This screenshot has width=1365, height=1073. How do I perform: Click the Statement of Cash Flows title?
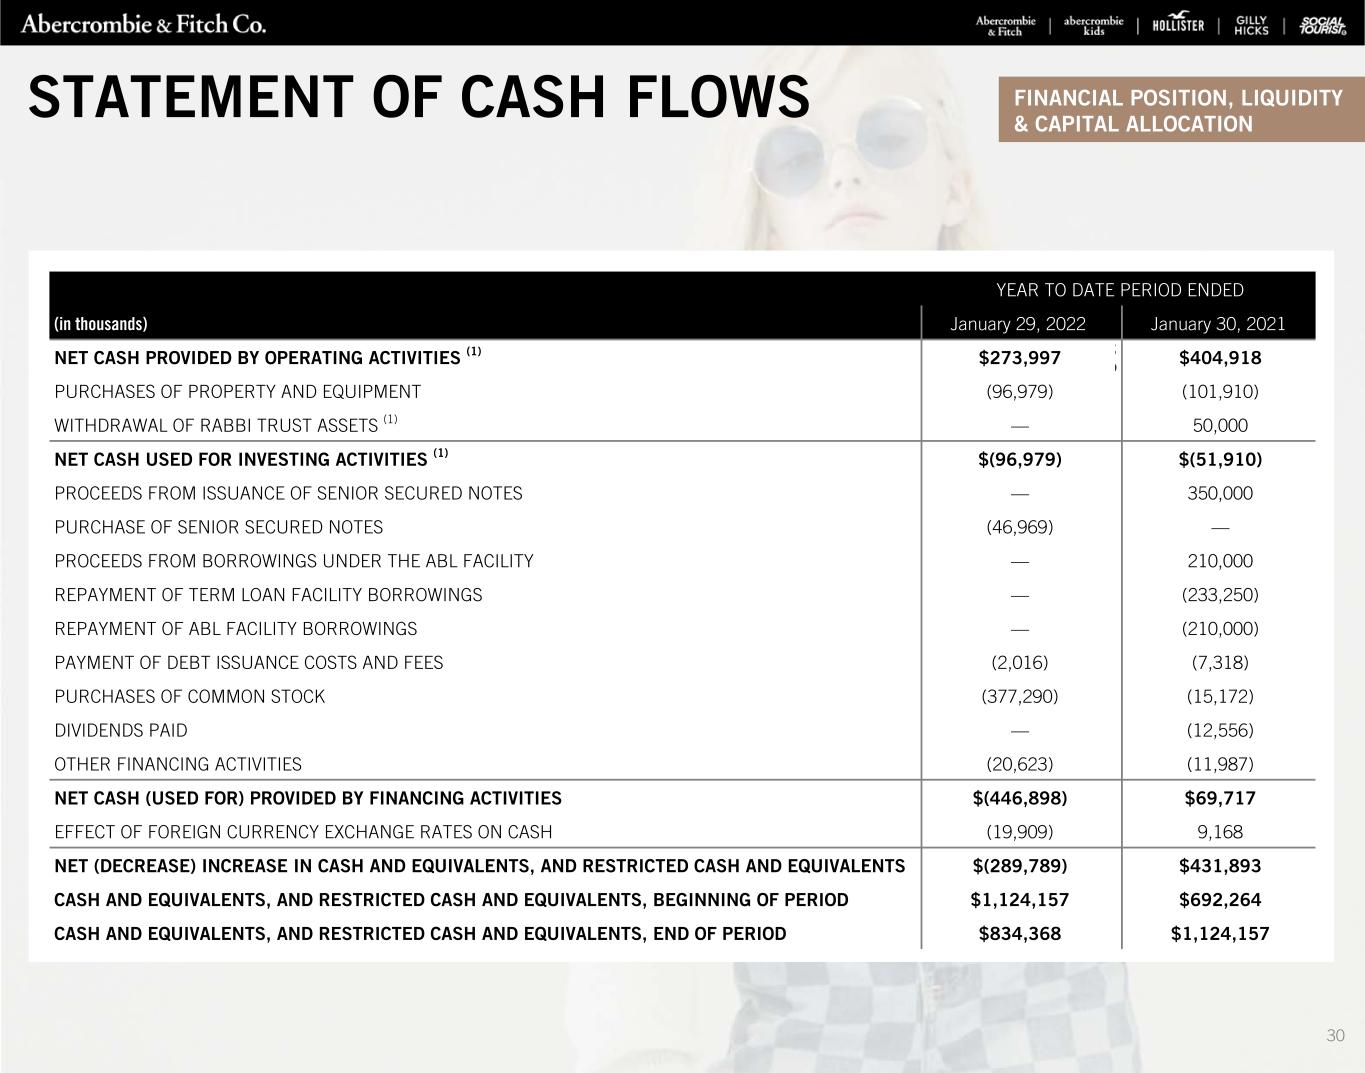419,98
